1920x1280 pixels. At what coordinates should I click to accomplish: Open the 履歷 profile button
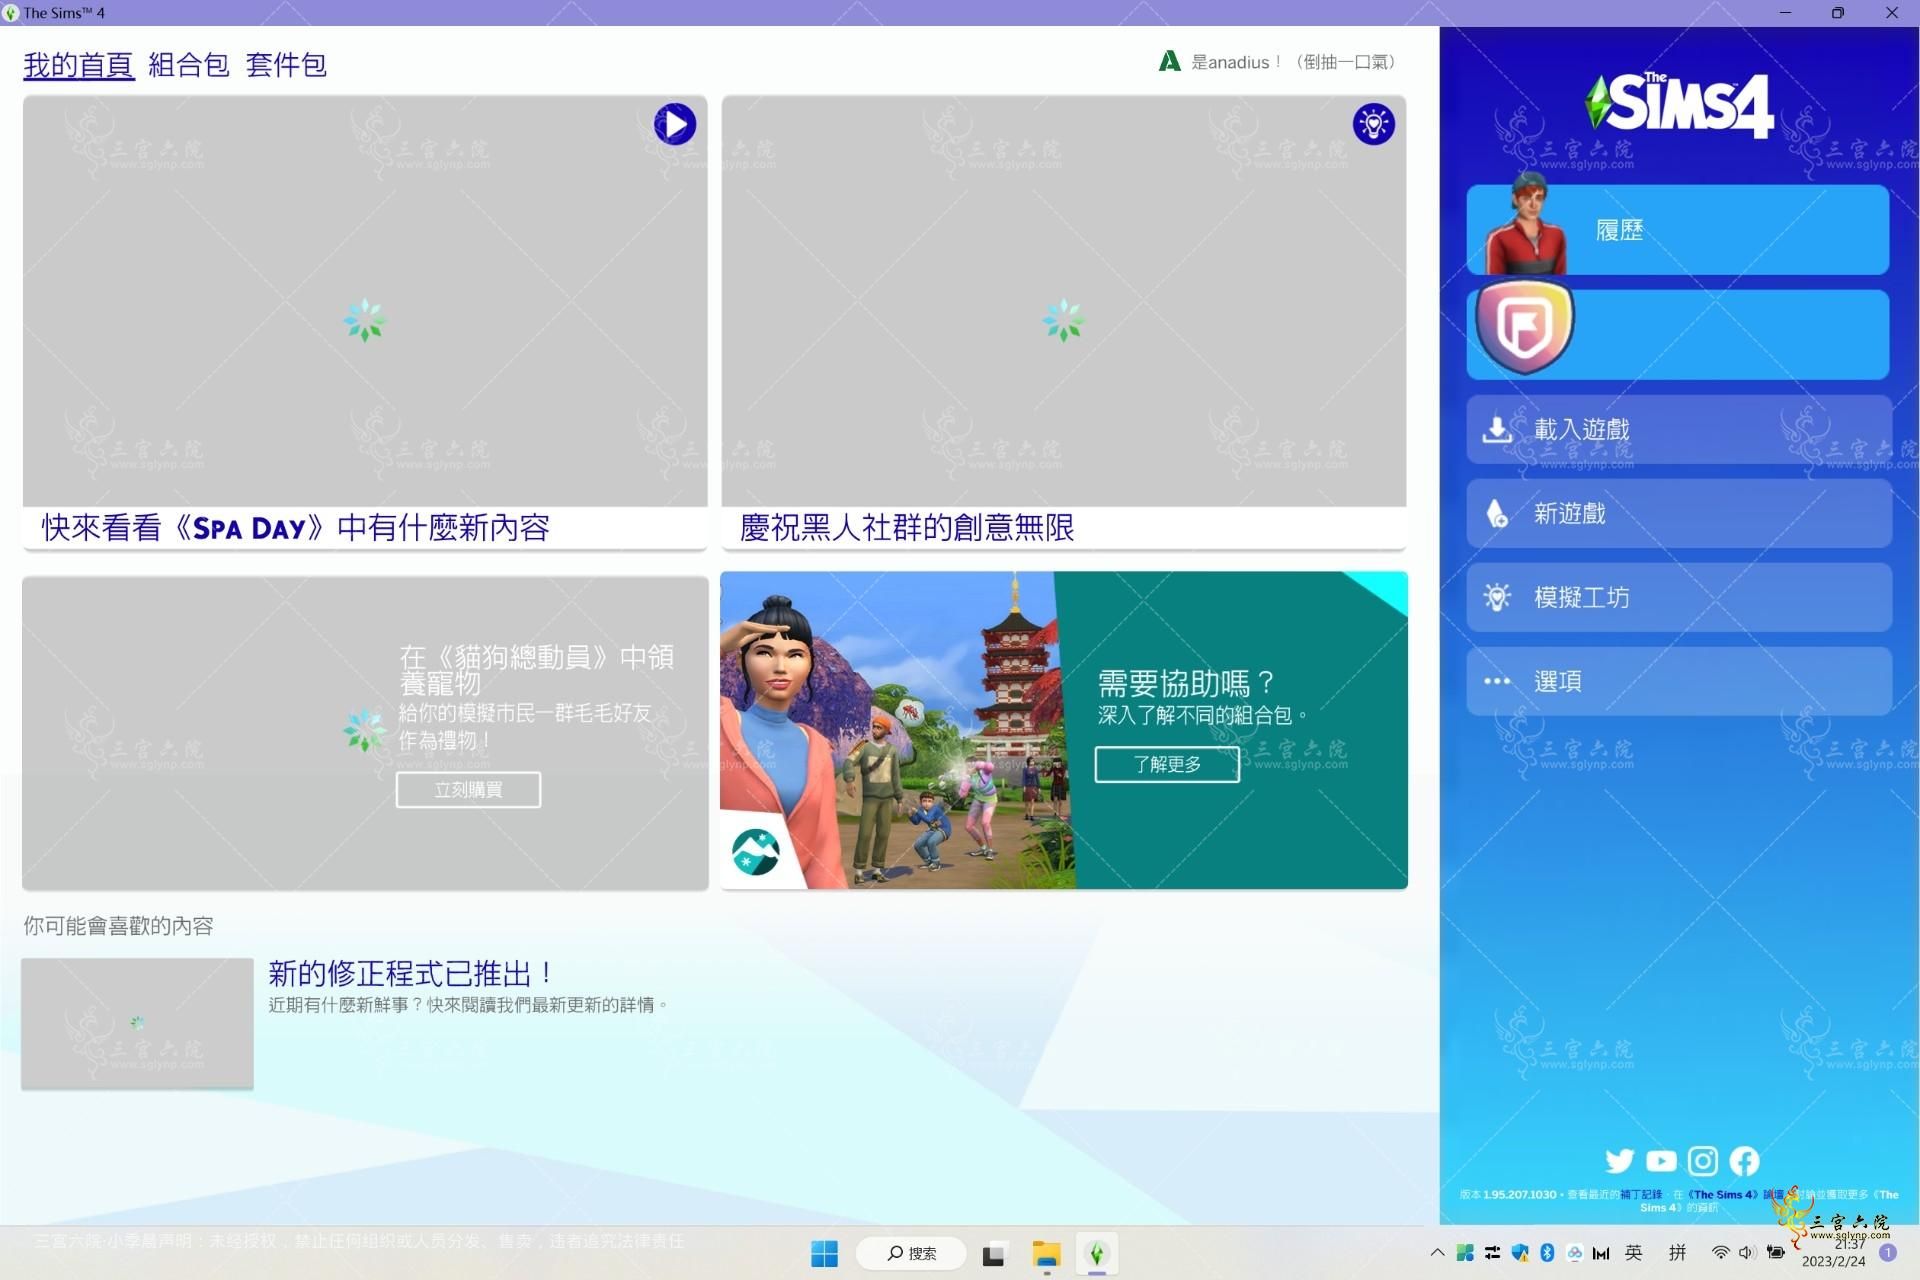tap(1678, 230)
